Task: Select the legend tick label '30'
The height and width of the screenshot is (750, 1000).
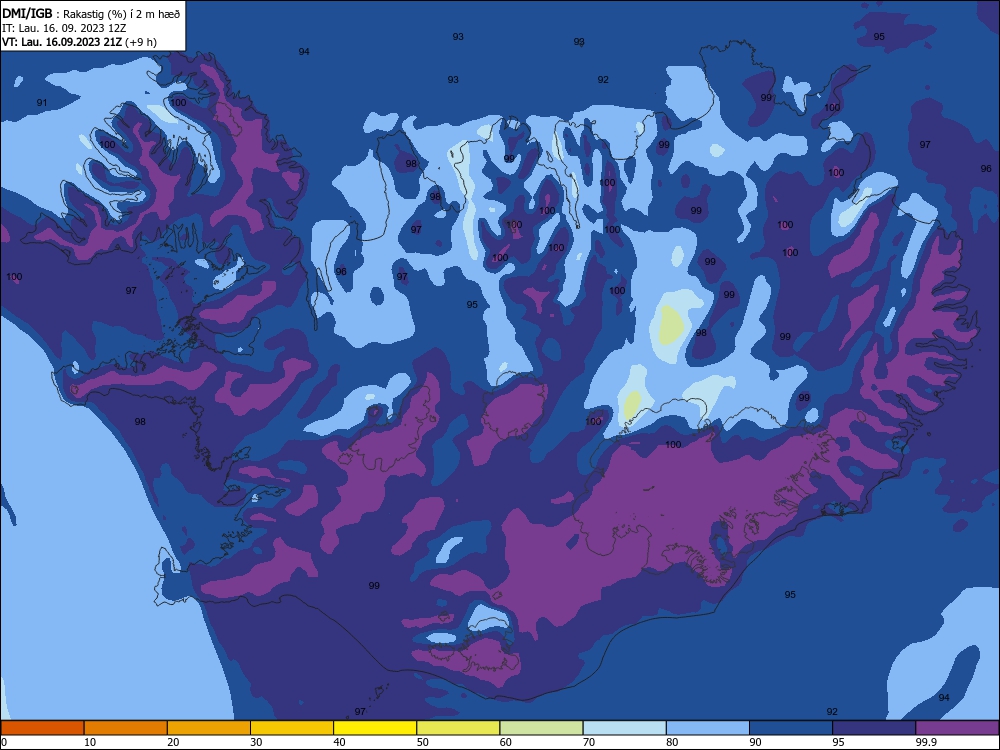Action: (256, 742)
